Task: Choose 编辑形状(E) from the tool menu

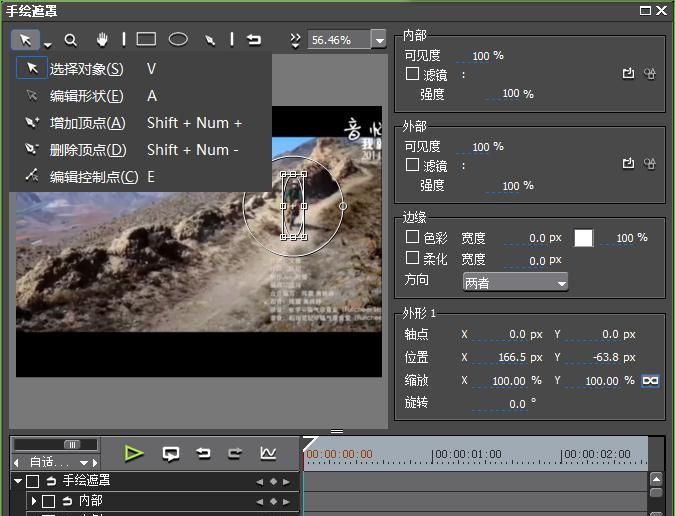Action: (x=141, y=96)
